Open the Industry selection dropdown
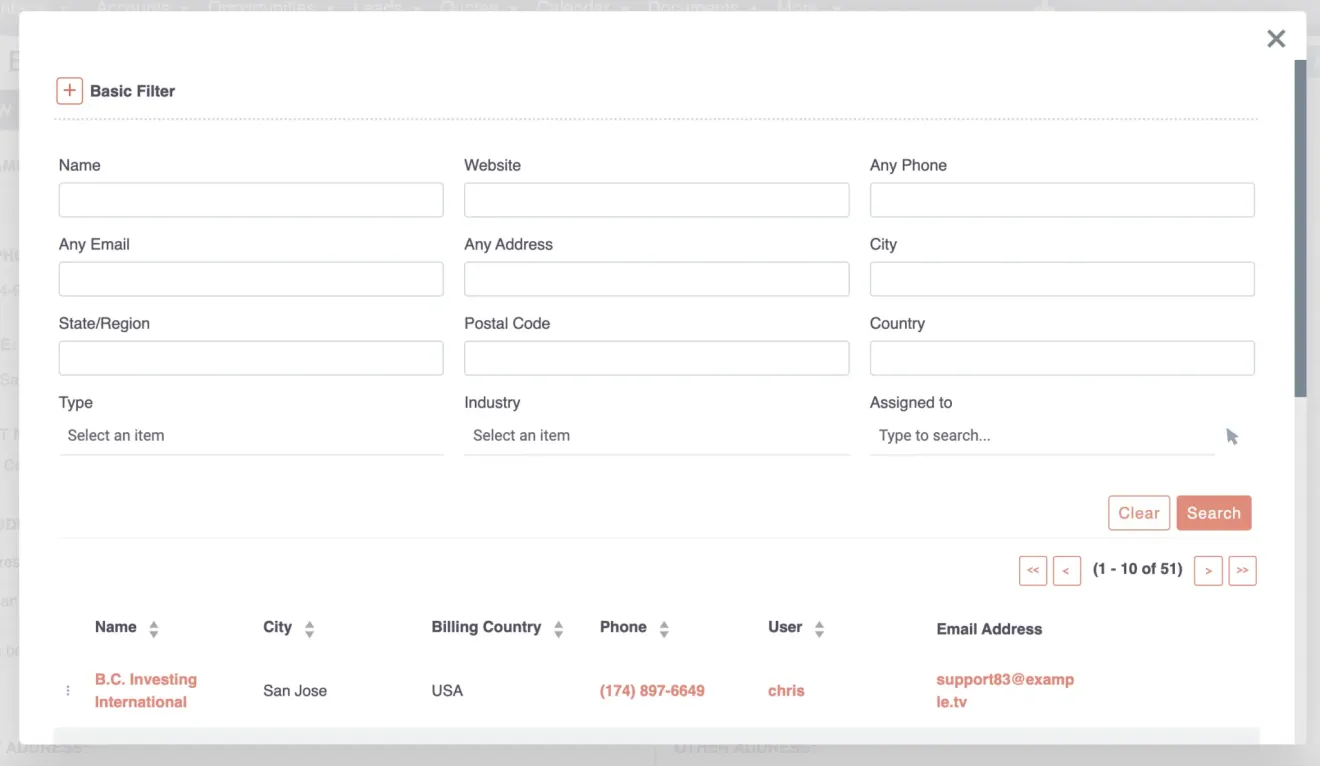This screenshot has height=766, width=1320. tap(656, 436)
